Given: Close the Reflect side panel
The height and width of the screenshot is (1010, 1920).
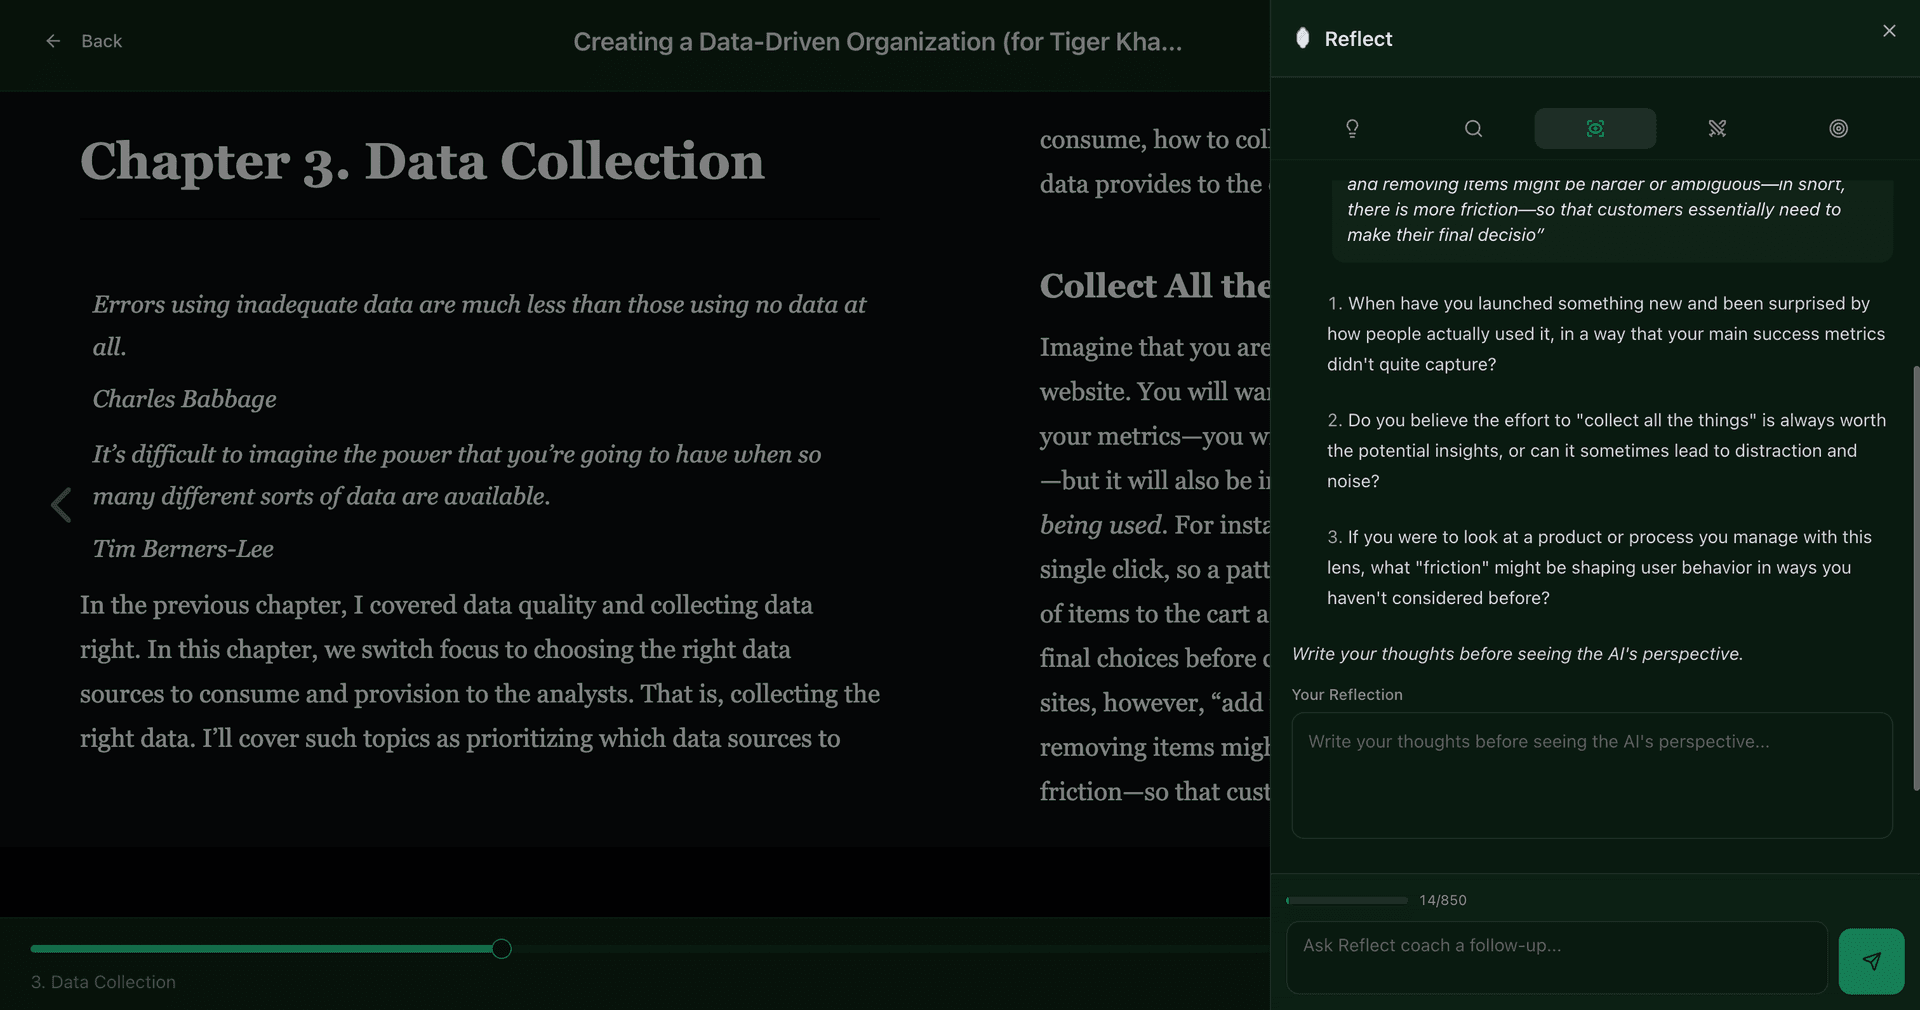Looking at the screenshot, I should click(x=1889, y=31).
